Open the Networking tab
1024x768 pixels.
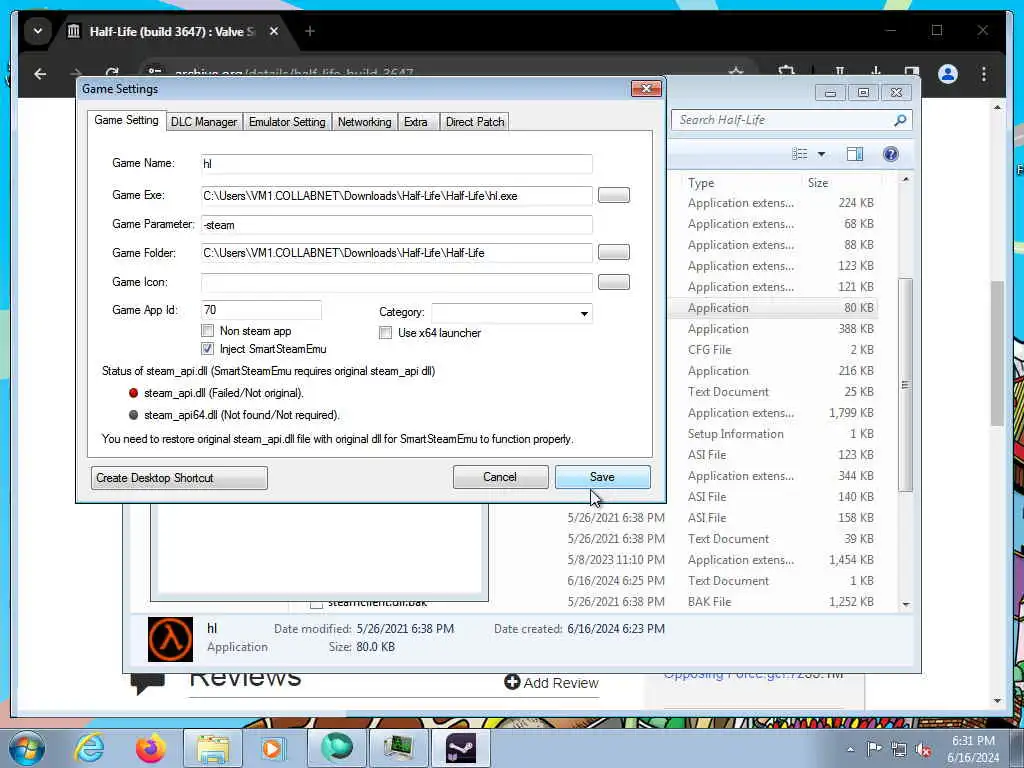click(x=364, y=122)
